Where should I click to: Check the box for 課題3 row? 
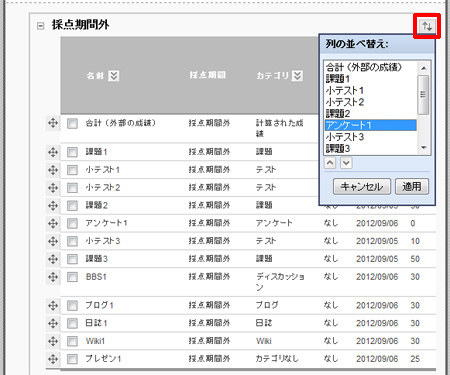click(x=72, y=259)
